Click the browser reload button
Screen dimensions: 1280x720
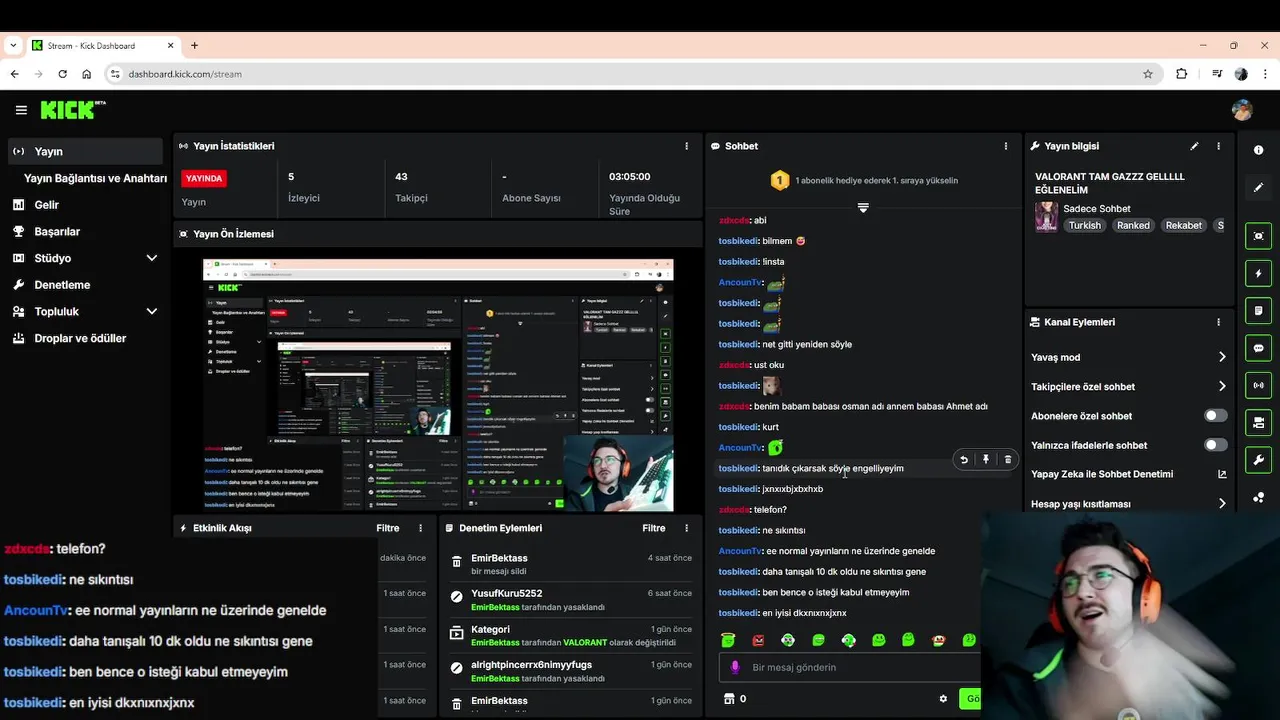click(x=62, y=74)
